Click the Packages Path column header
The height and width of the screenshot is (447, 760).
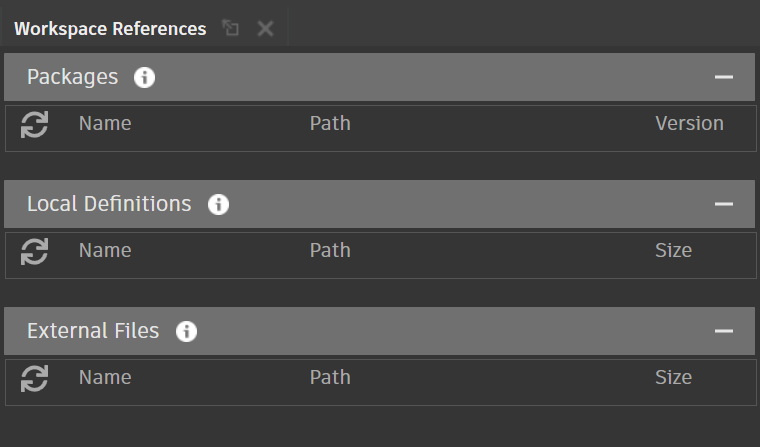click(330, 124)
